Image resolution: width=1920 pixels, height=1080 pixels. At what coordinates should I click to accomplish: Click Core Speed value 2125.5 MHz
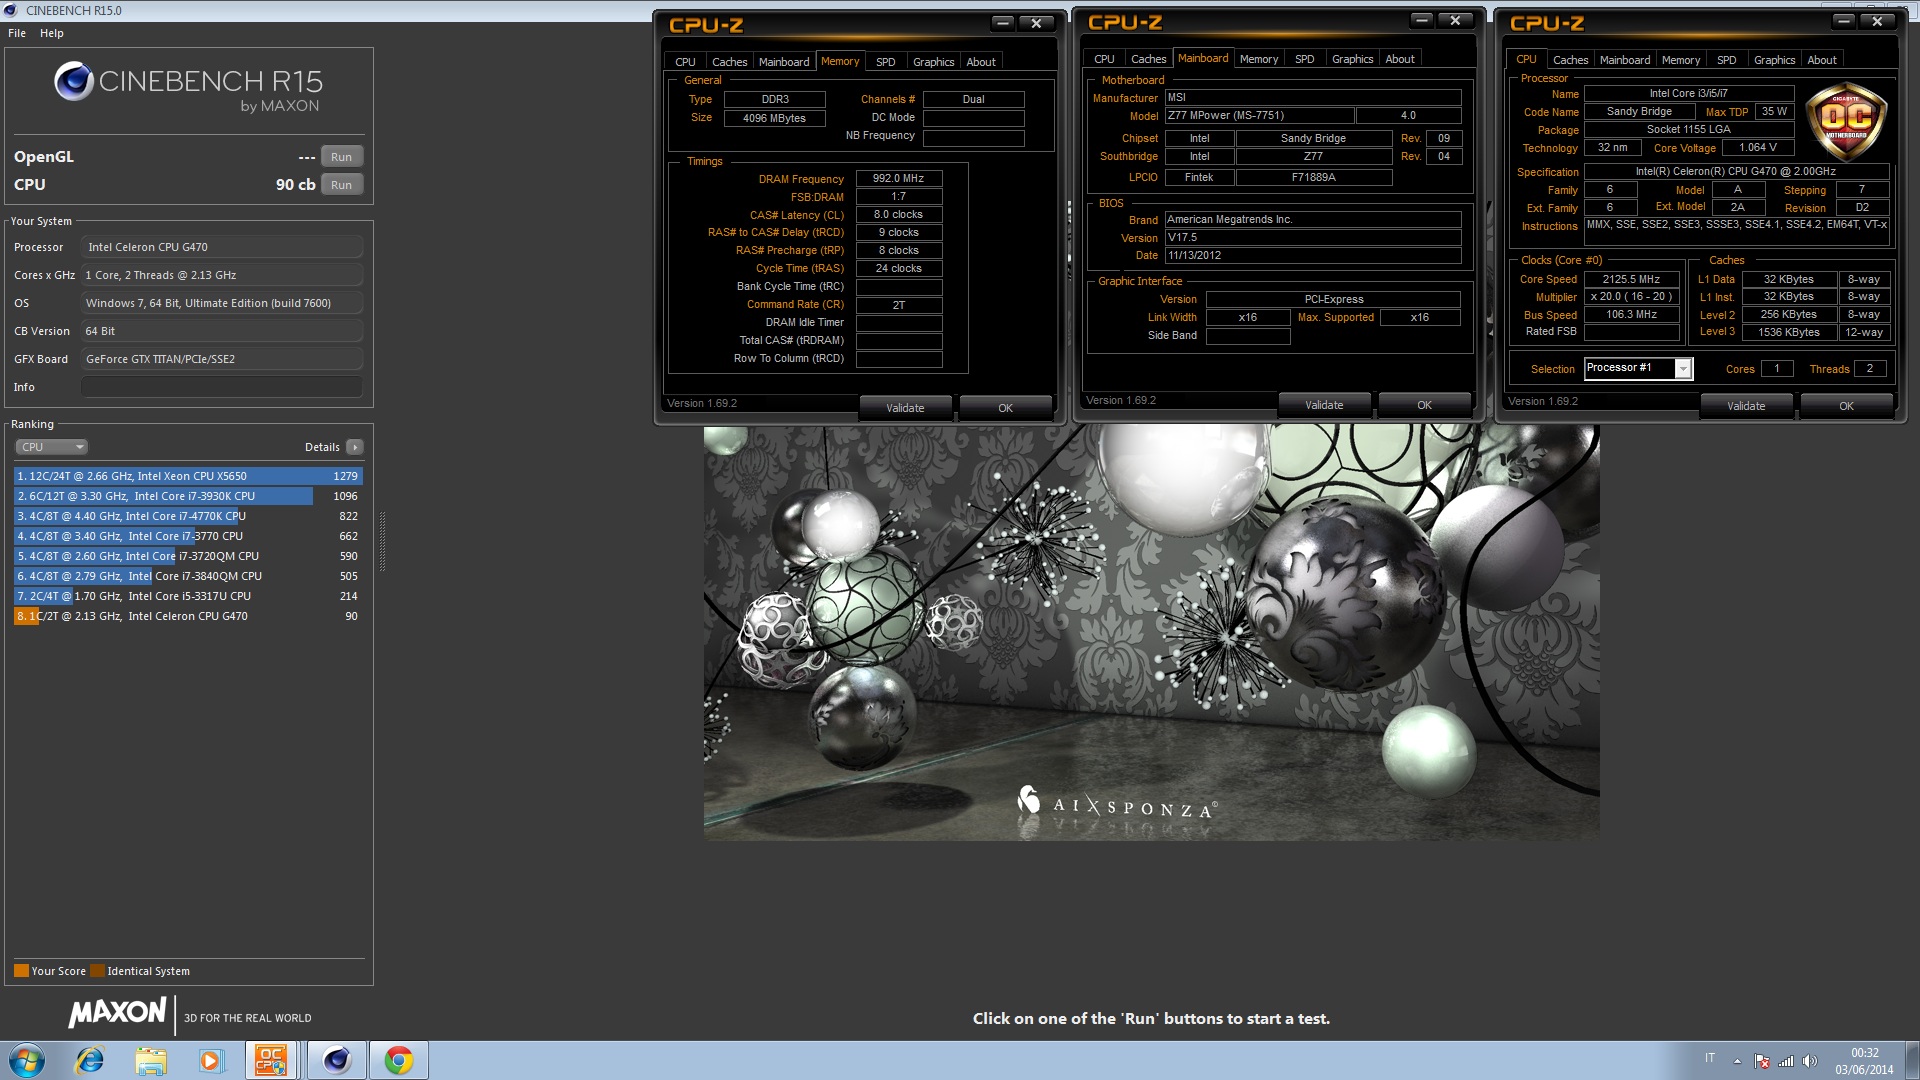coord(1631,279)
